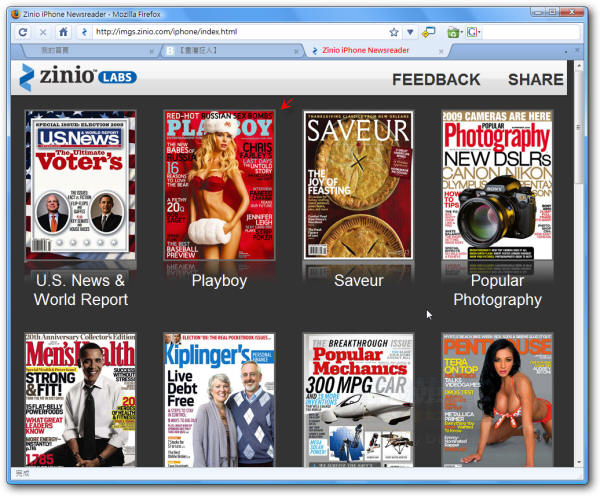
Task: Close the Firefox window
Action: (x=571, y=13)
